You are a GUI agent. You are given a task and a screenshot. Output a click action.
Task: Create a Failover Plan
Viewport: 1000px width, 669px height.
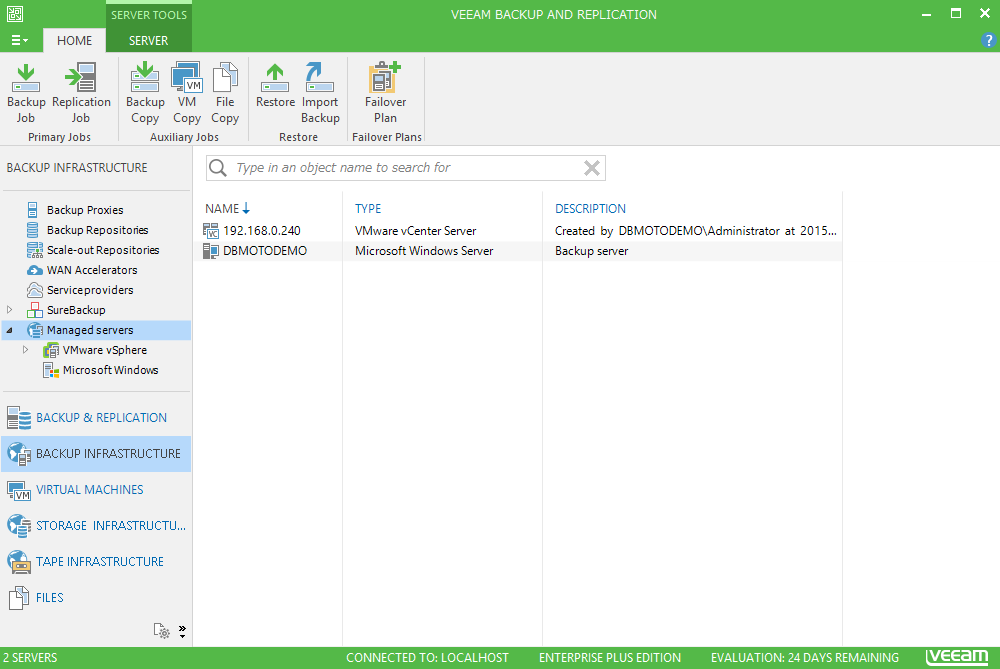385,93
